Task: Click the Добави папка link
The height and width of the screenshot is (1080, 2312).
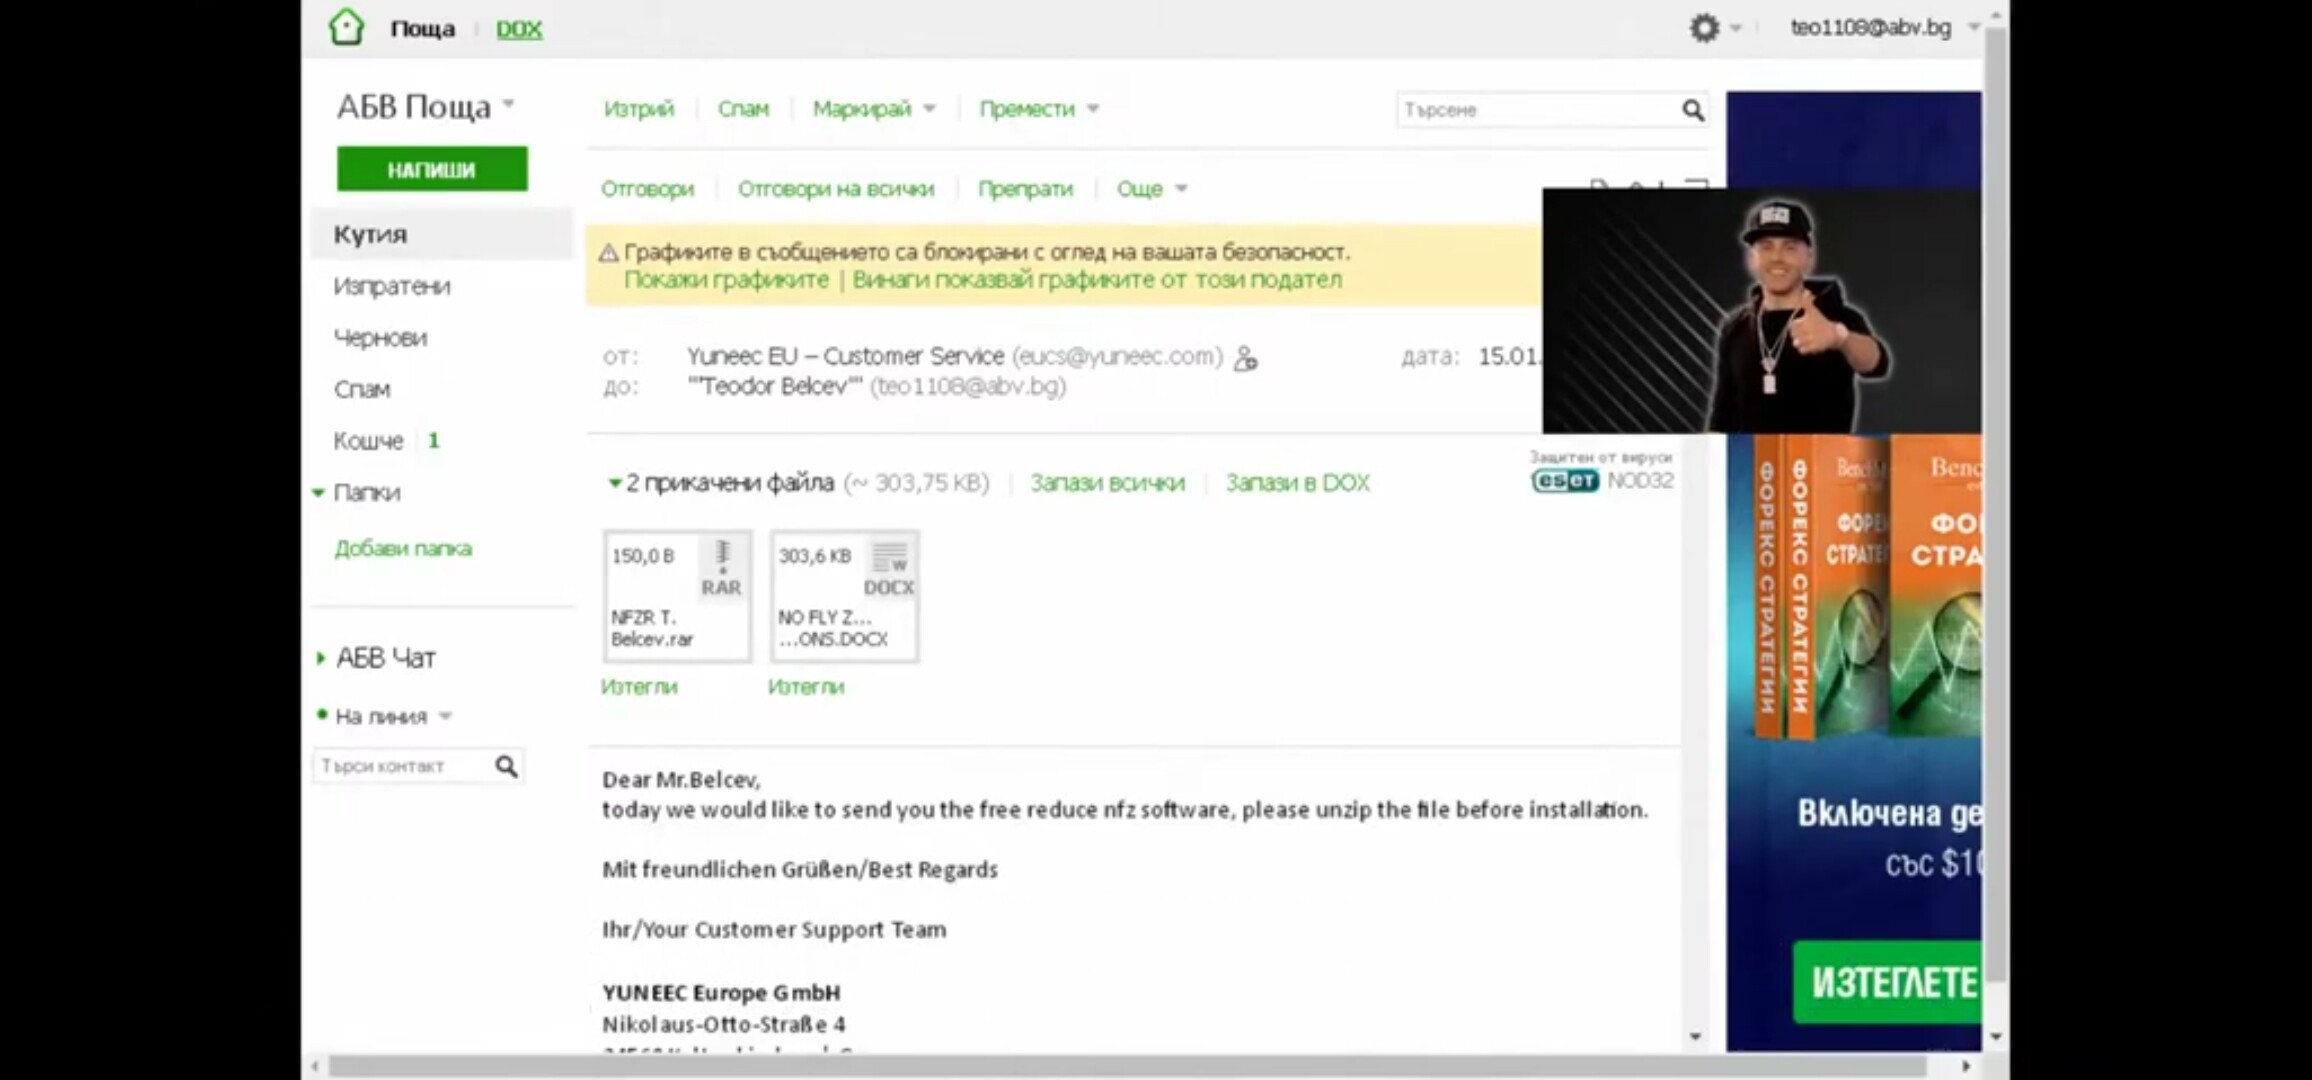Action: tap(403, 548)
